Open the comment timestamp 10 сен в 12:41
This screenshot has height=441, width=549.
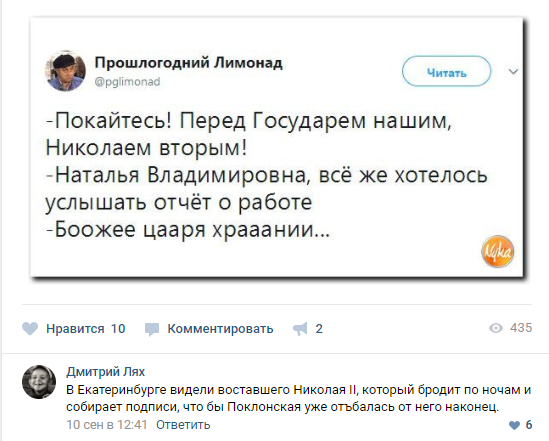point(107,425)
